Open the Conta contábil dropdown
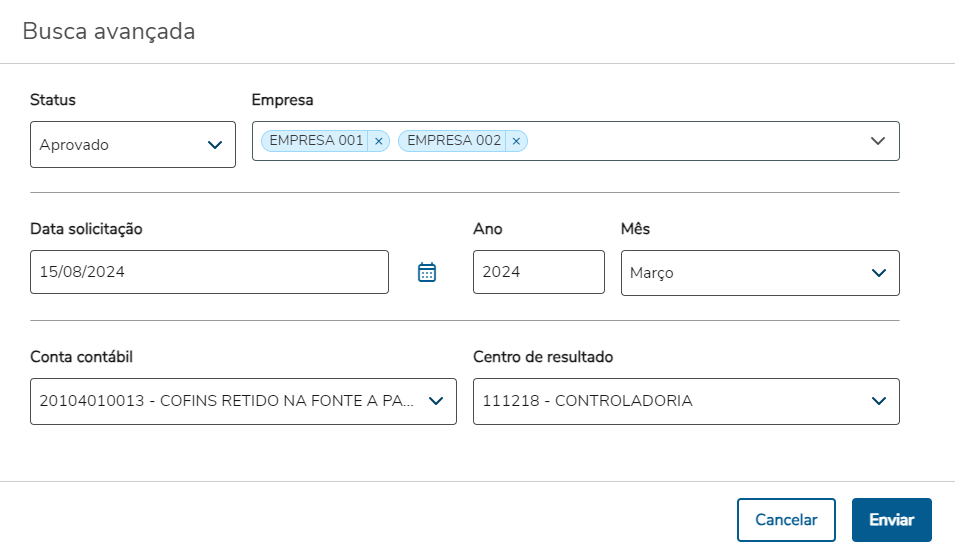Image resolution: width=955 pixels, height=556 pixels. point(435,401)
